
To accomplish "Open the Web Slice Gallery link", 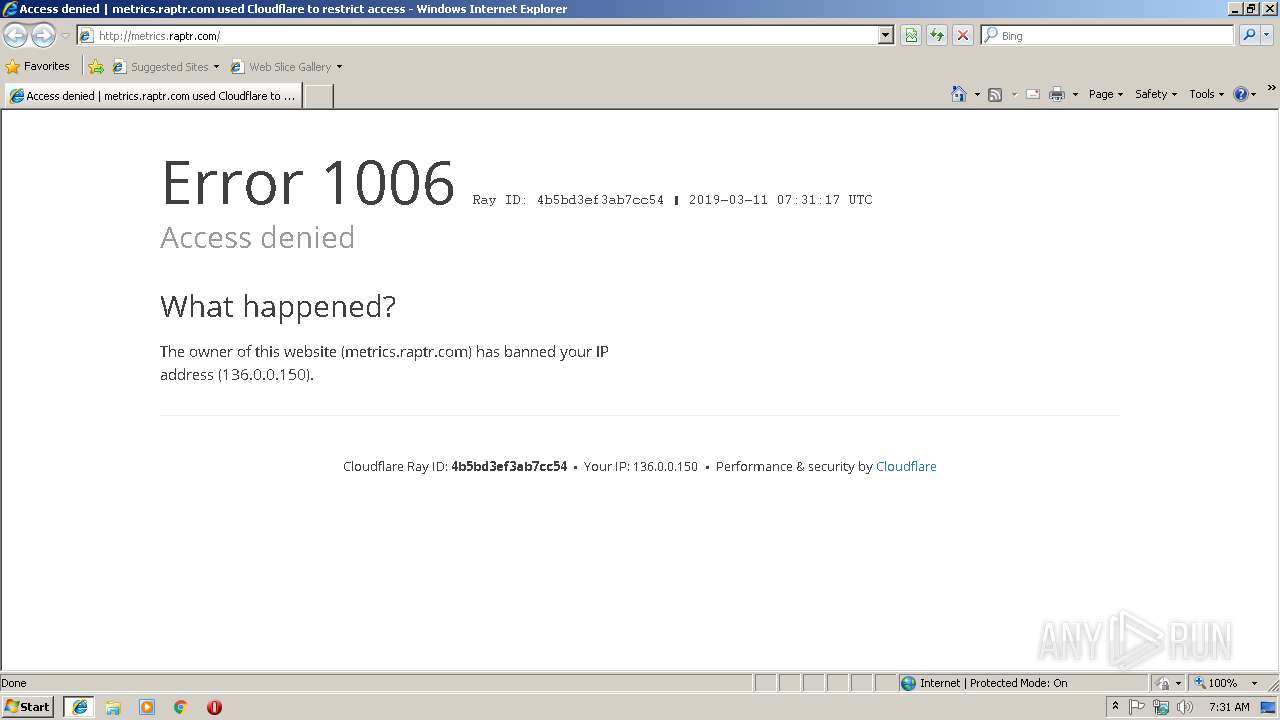I will (x=281, y=67).
